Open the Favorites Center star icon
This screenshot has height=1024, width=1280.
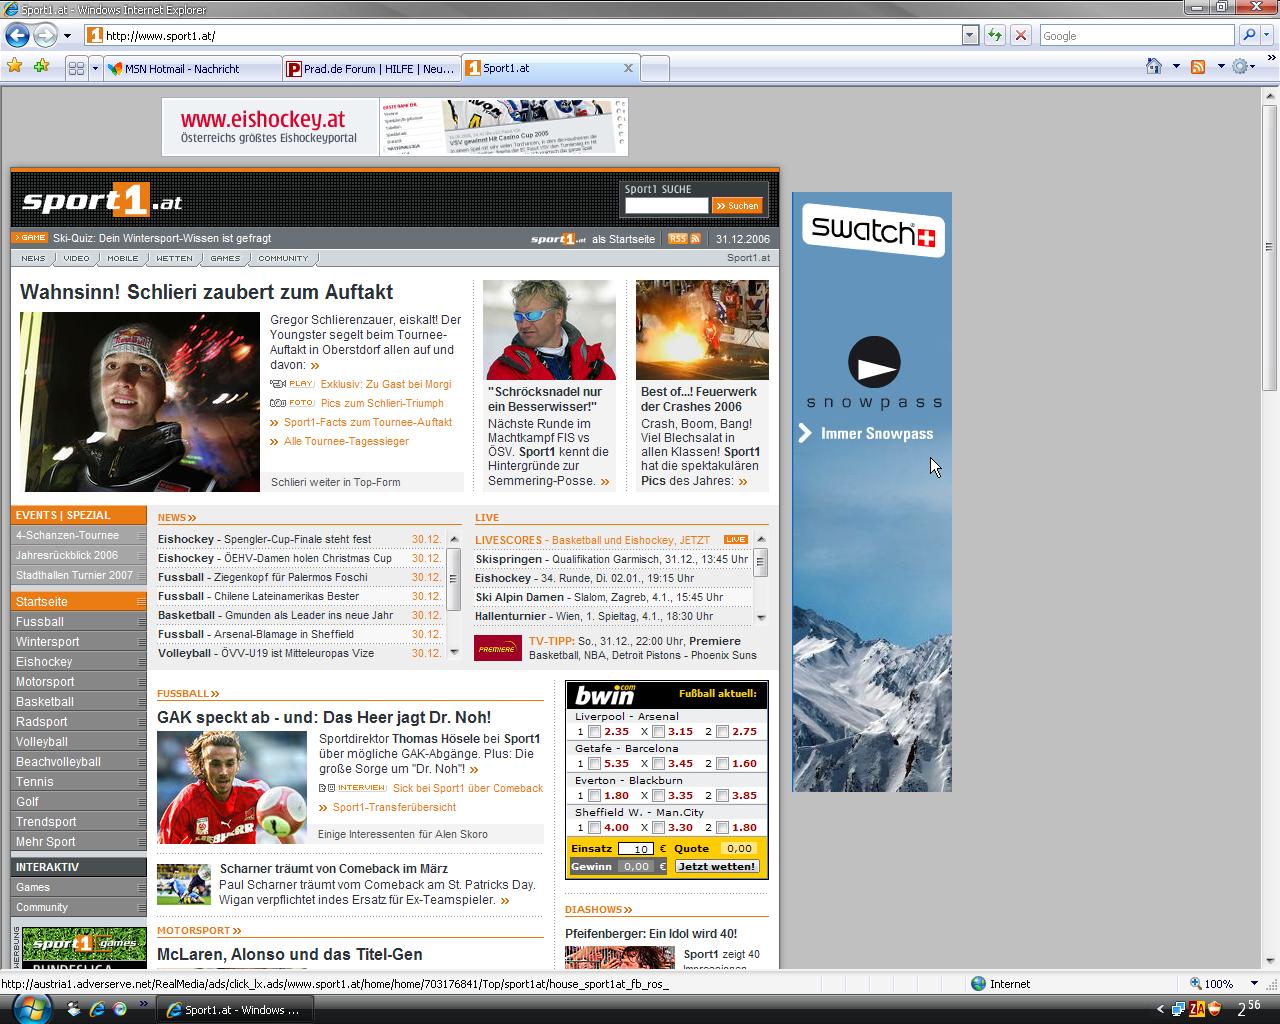(15, 66)
